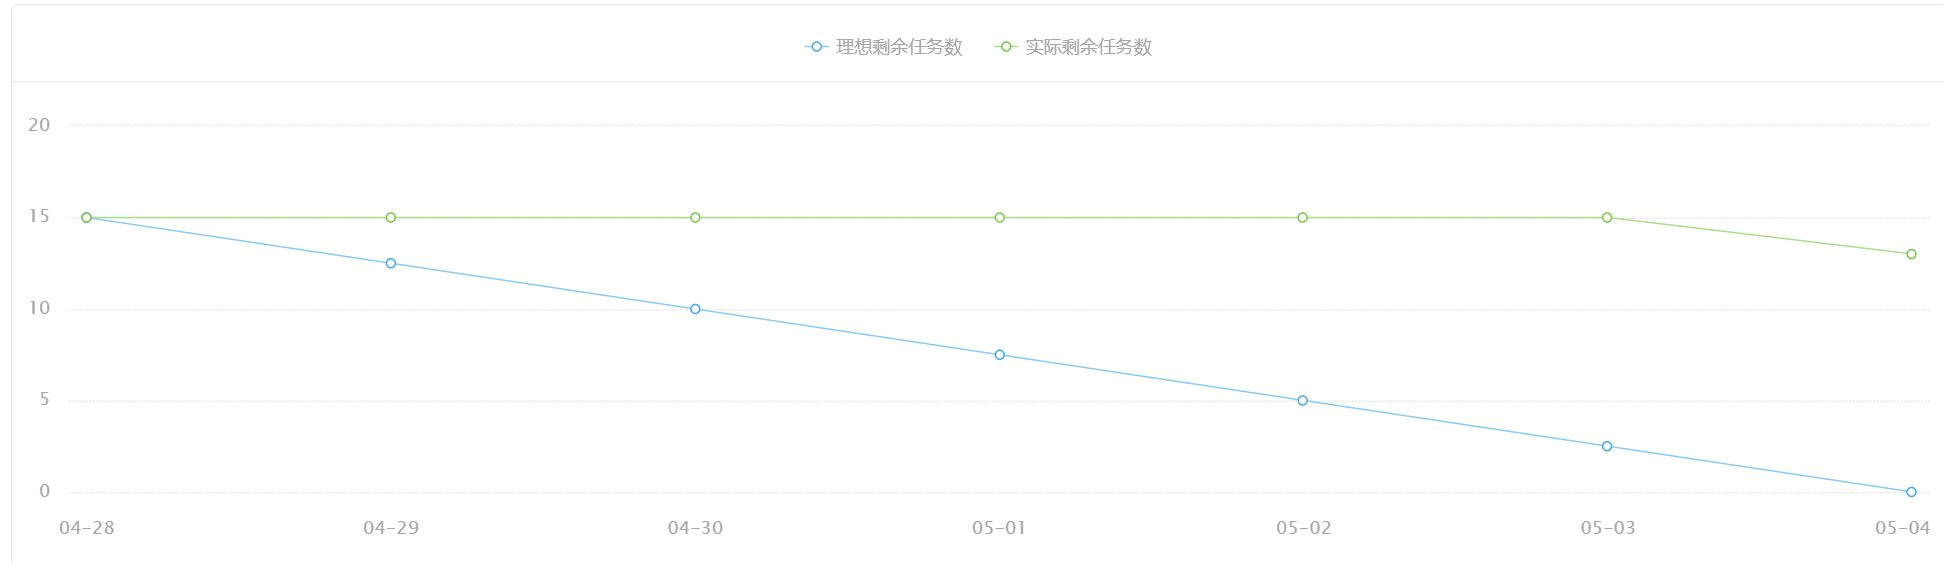Image resolution: width=1944 pixels, height=564 pixels.
Task: Click the 20 value on the y-axis
Action: [39, 125]
